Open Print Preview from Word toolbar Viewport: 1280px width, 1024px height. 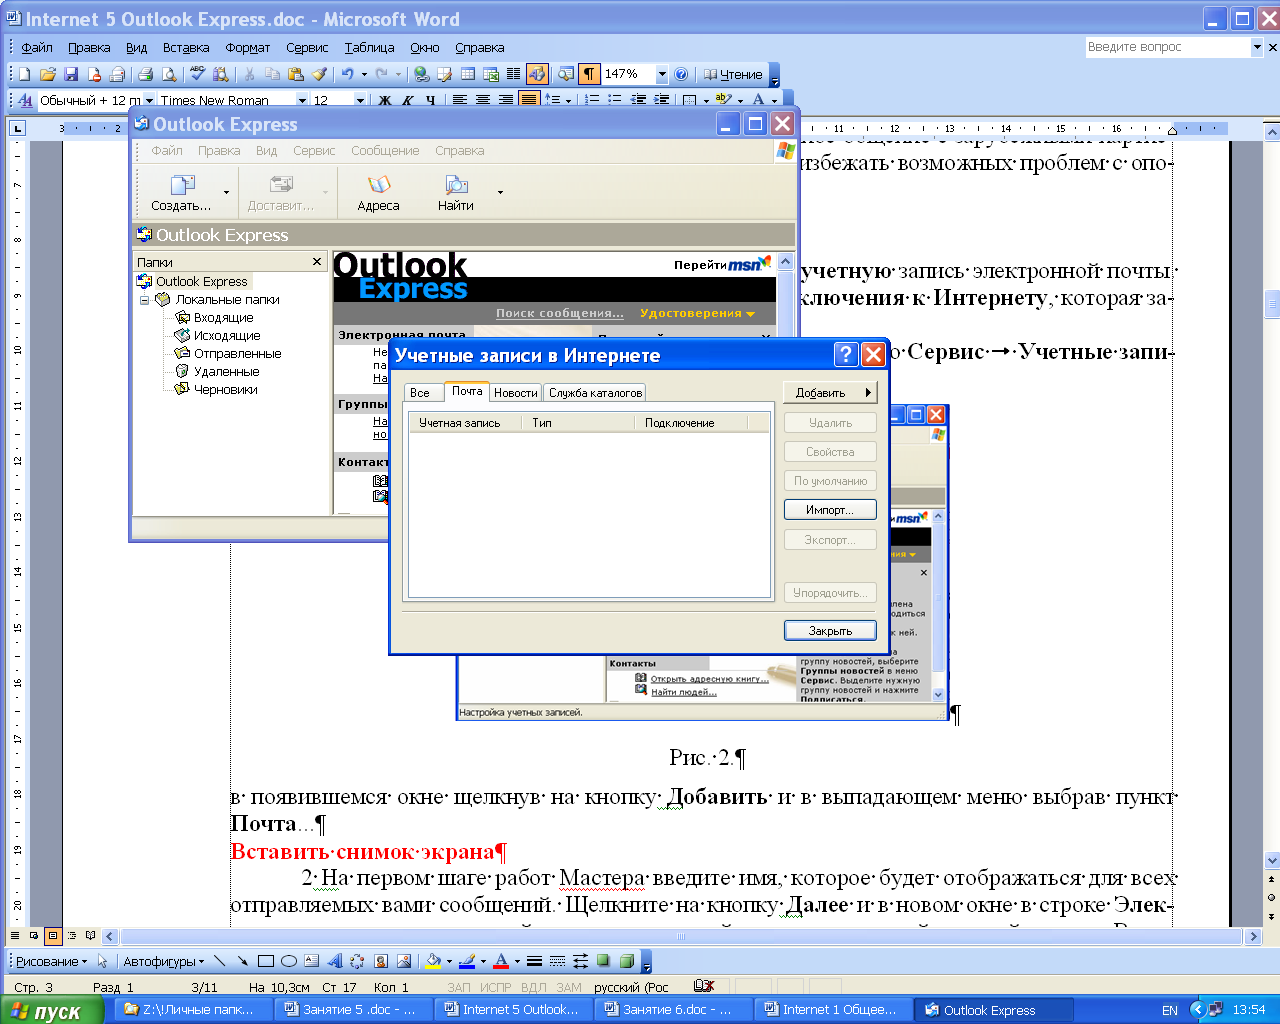169,74
